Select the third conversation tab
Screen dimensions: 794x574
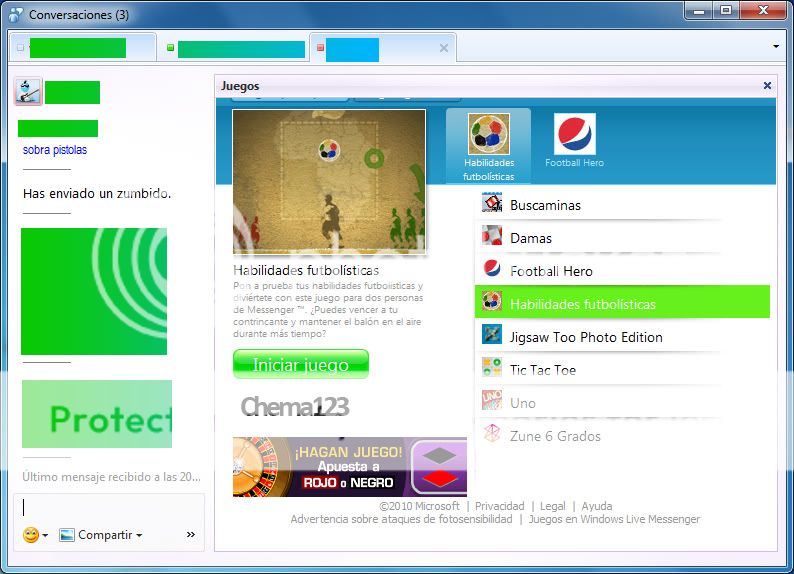click(382, 48)
